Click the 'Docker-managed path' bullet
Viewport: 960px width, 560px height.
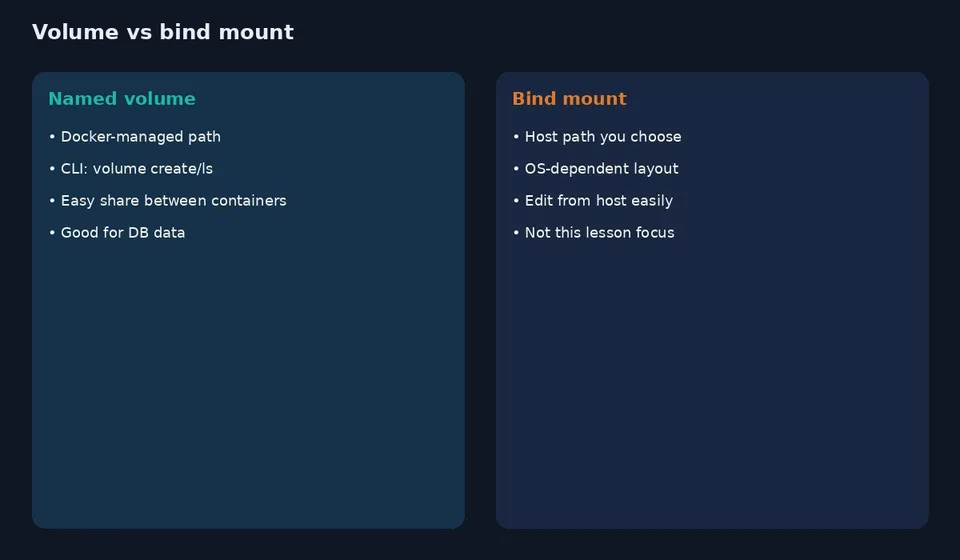coord(135,136)
